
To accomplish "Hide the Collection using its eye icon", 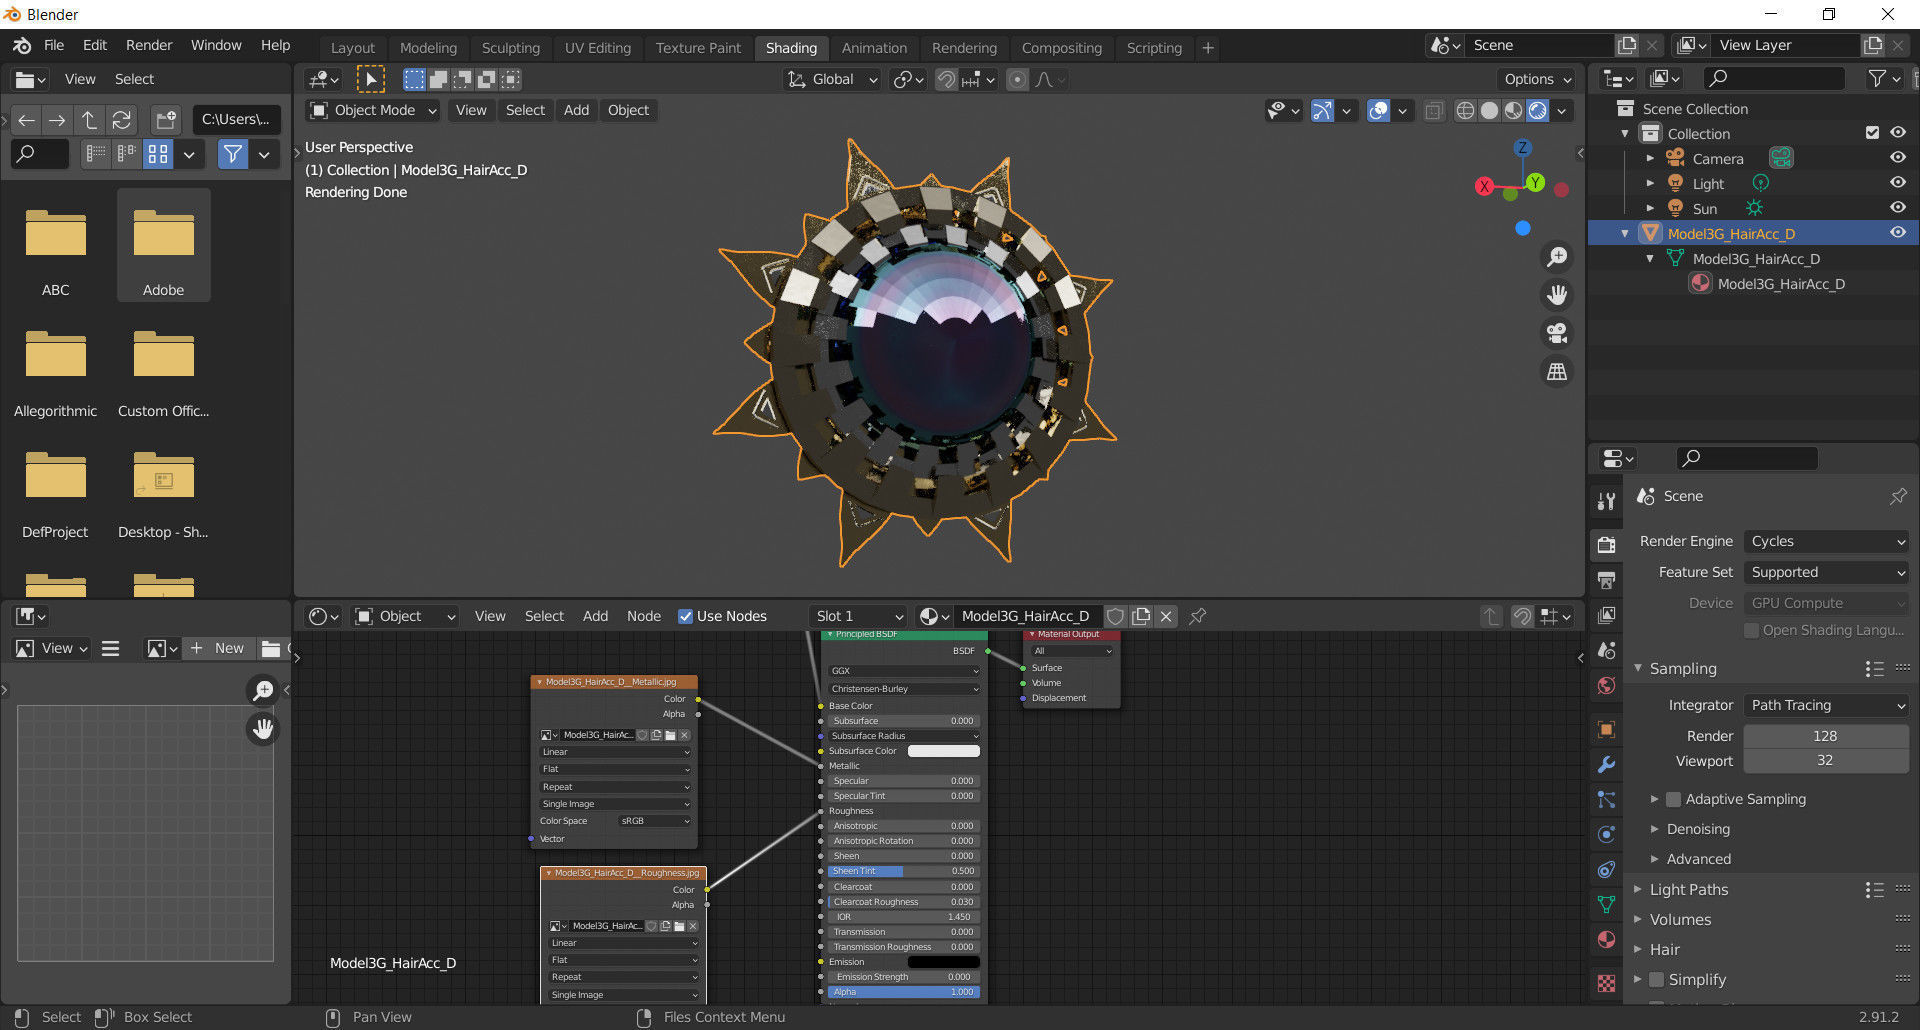I will [x=1897, y=132].
